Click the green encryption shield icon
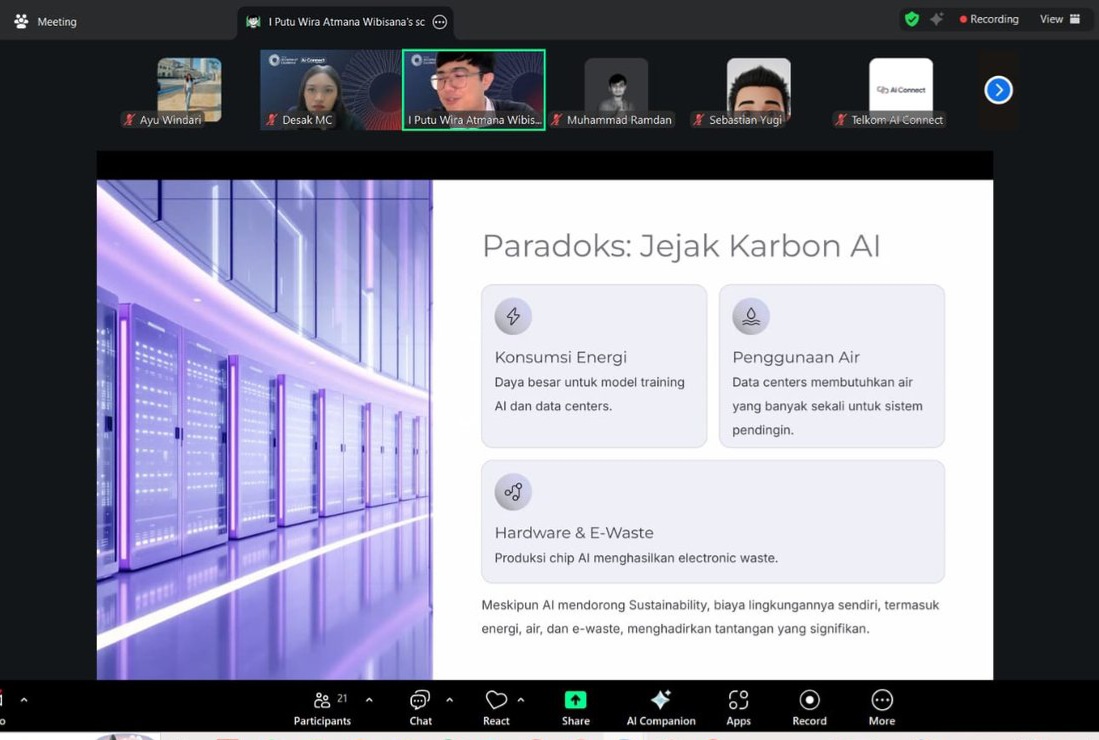 tap(912, 19)
